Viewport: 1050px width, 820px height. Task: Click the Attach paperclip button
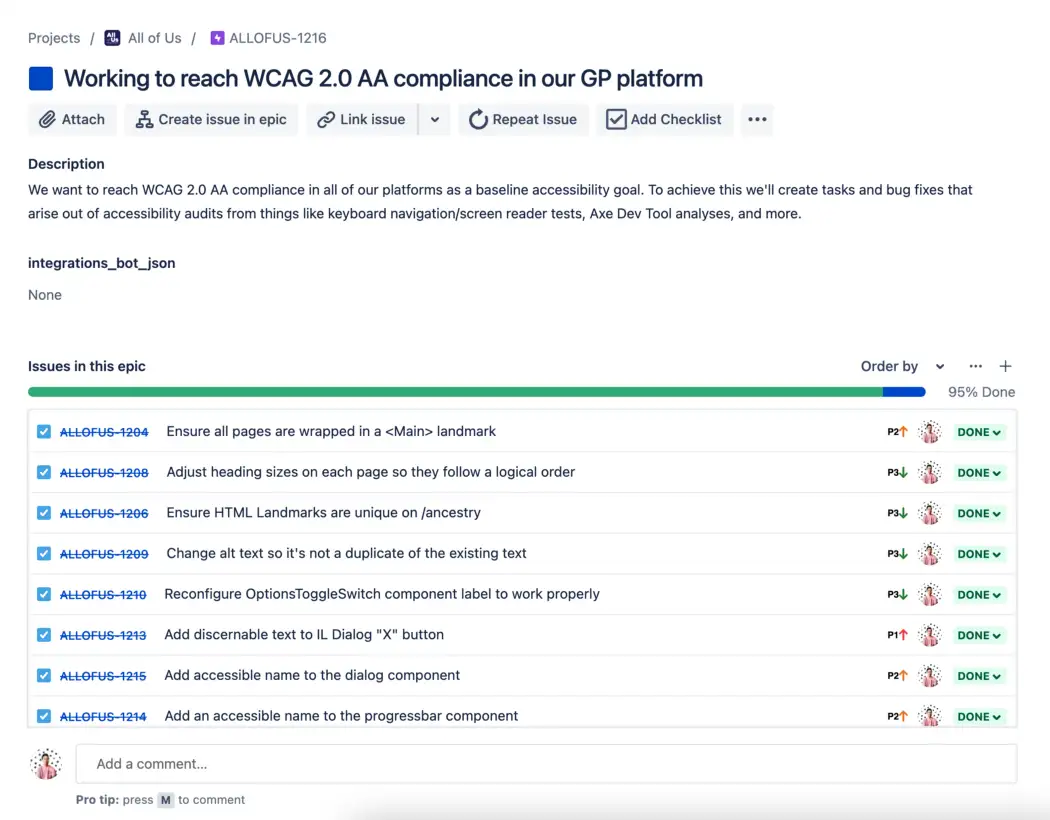pyautogui.click(x=72, y=120)
